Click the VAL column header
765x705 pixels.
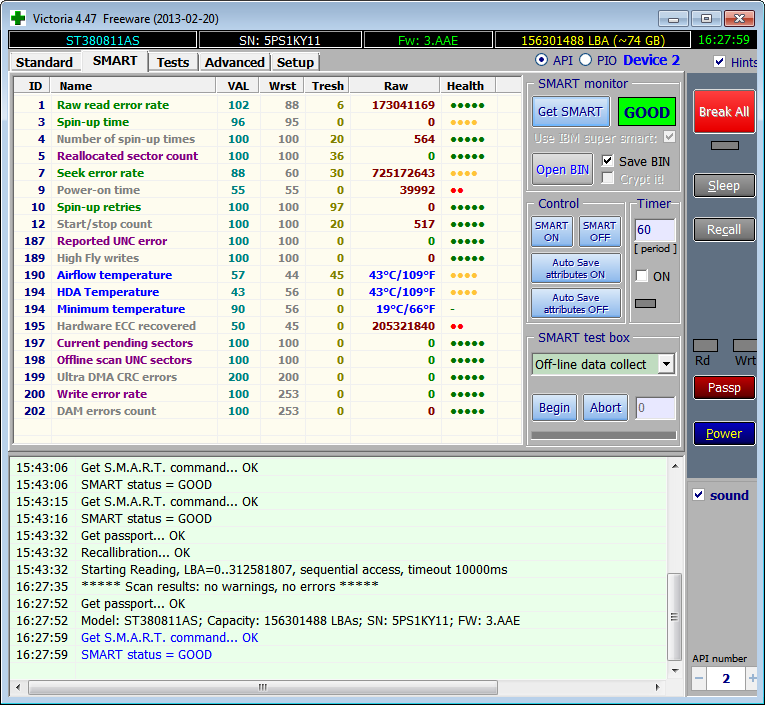[x=239, y=86]
